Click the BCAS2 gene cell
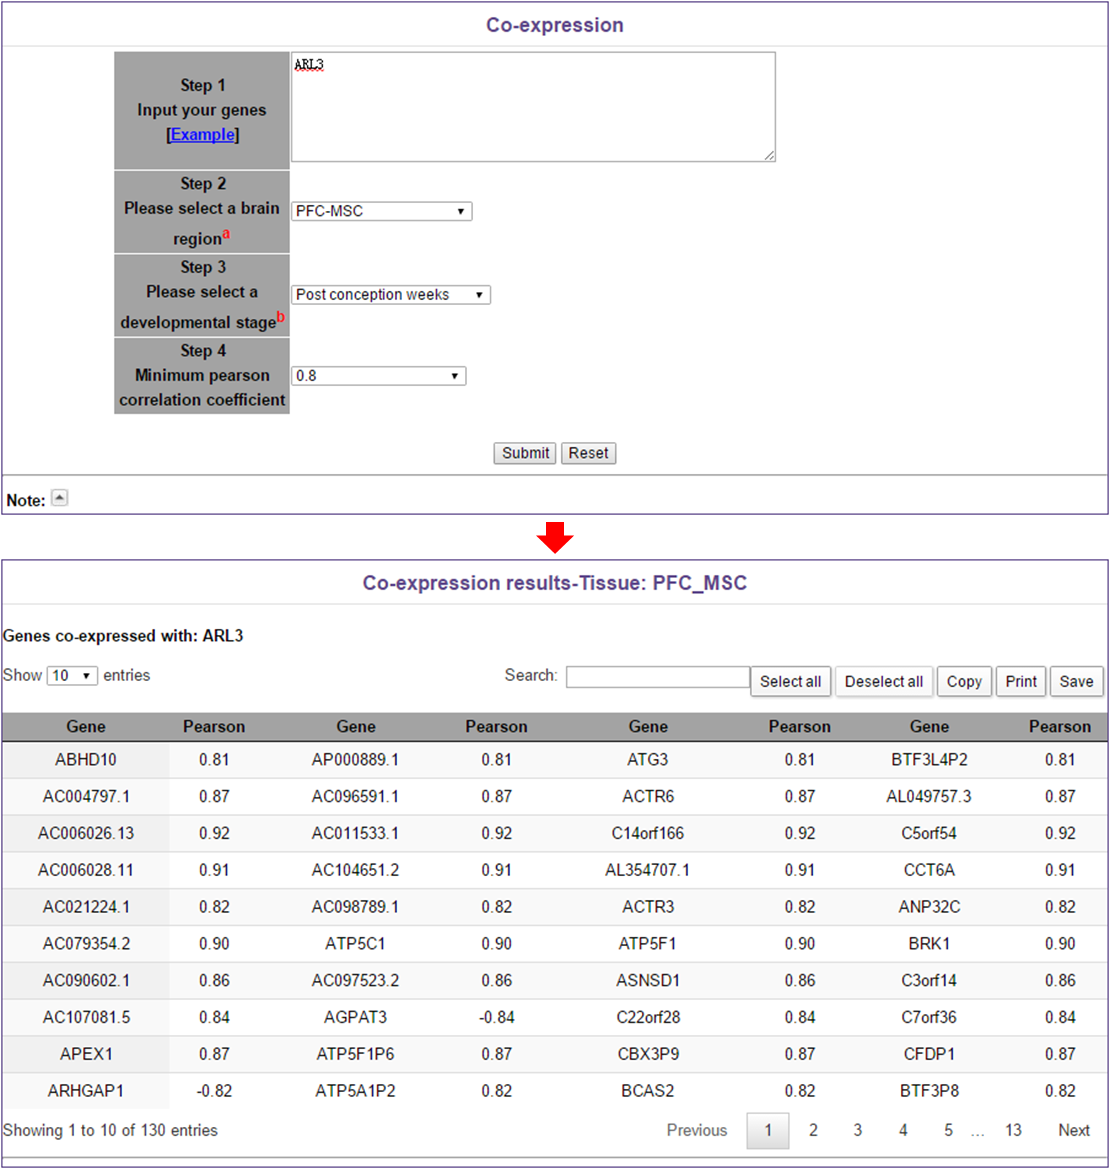The height and width of the screenshot is (1169, 1110). (x=648, y=1091)
